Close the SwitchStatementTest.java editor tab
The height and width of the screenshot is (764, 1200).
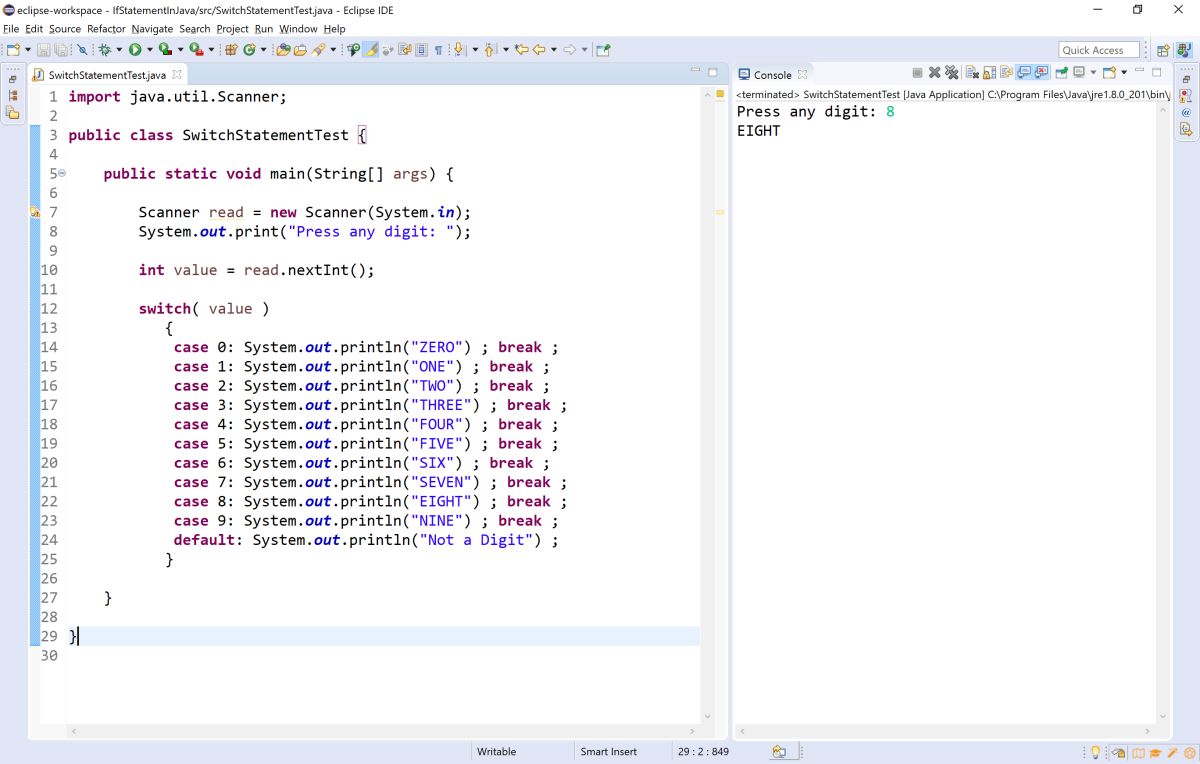tap(178, 75)
